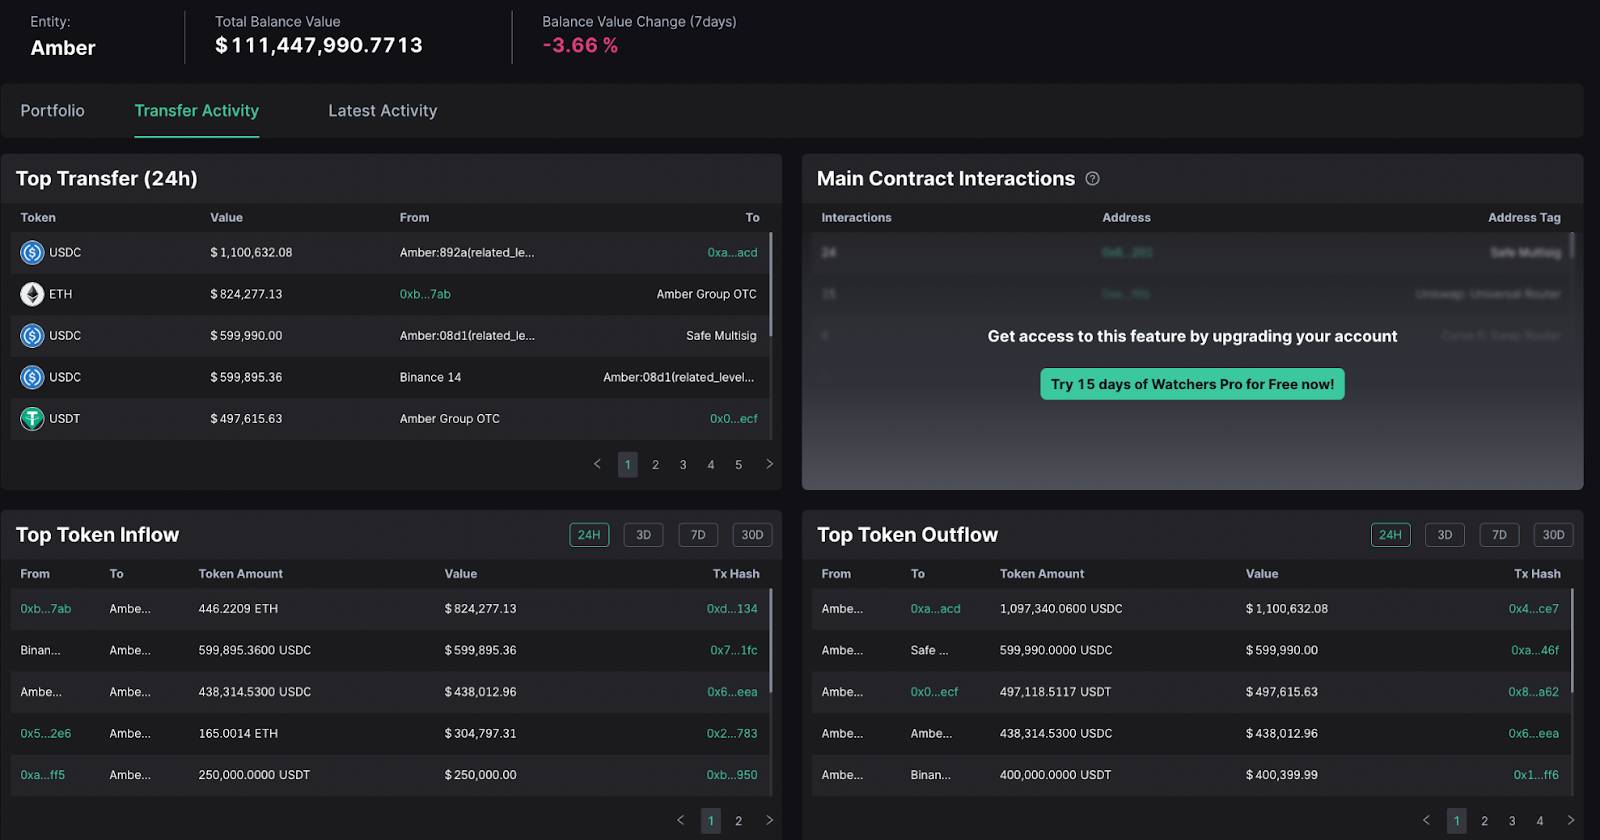Screen dimensions: 1600x840
Task: Open the Main Contract Interactions help icon
Action: (1092, 179)
